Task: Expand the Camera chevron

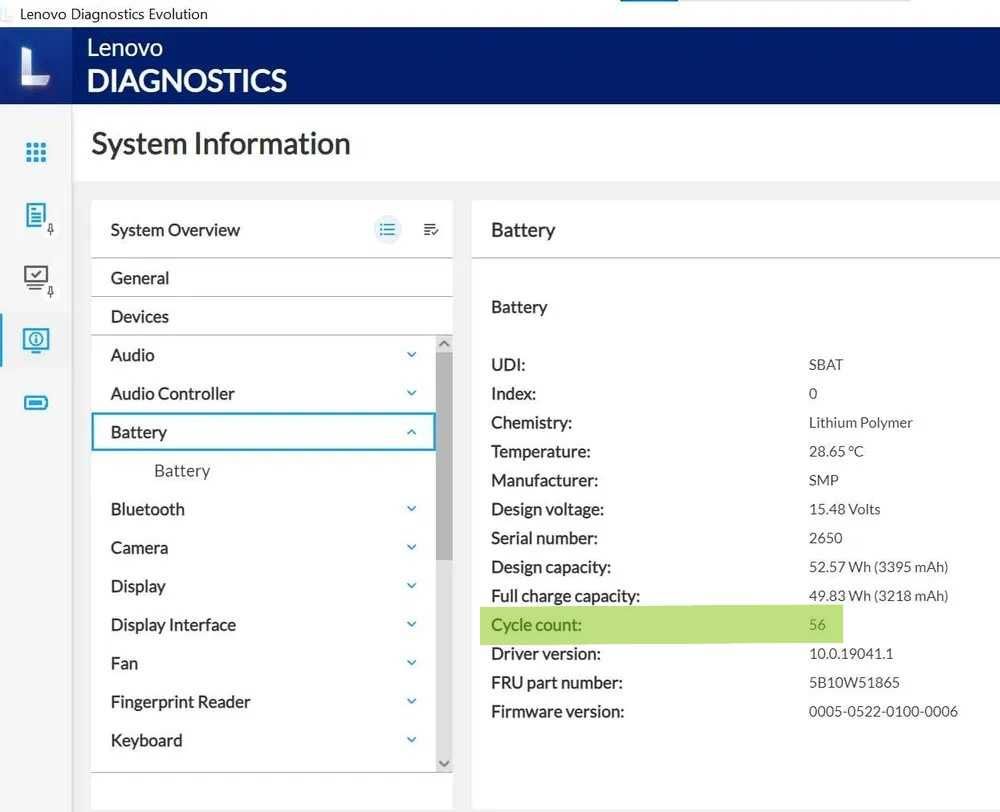Action: (411, 547)
